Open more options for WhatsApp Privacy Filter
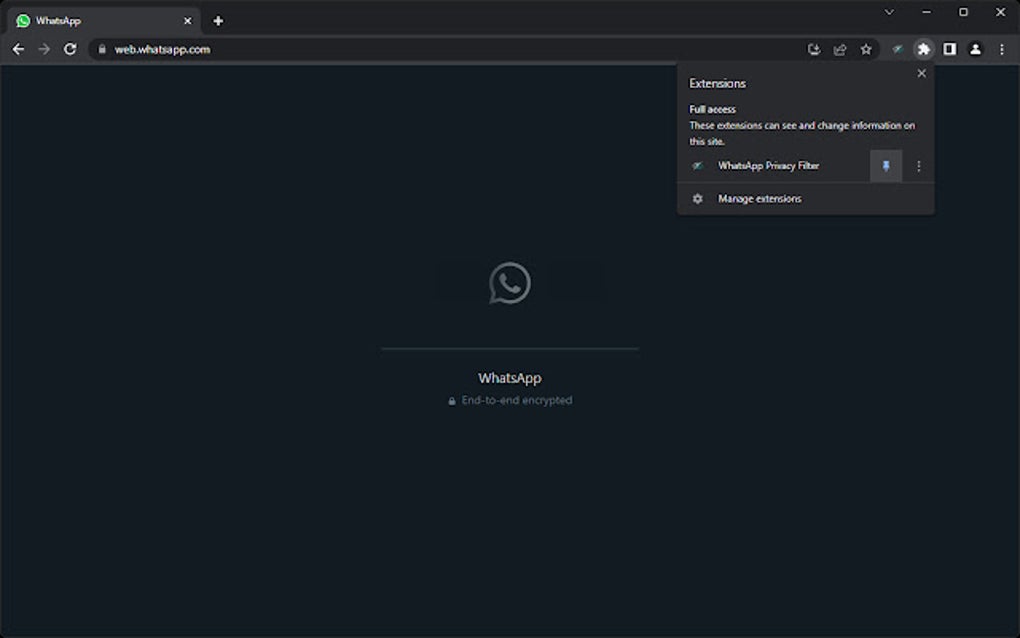 (x=918, y=166)
